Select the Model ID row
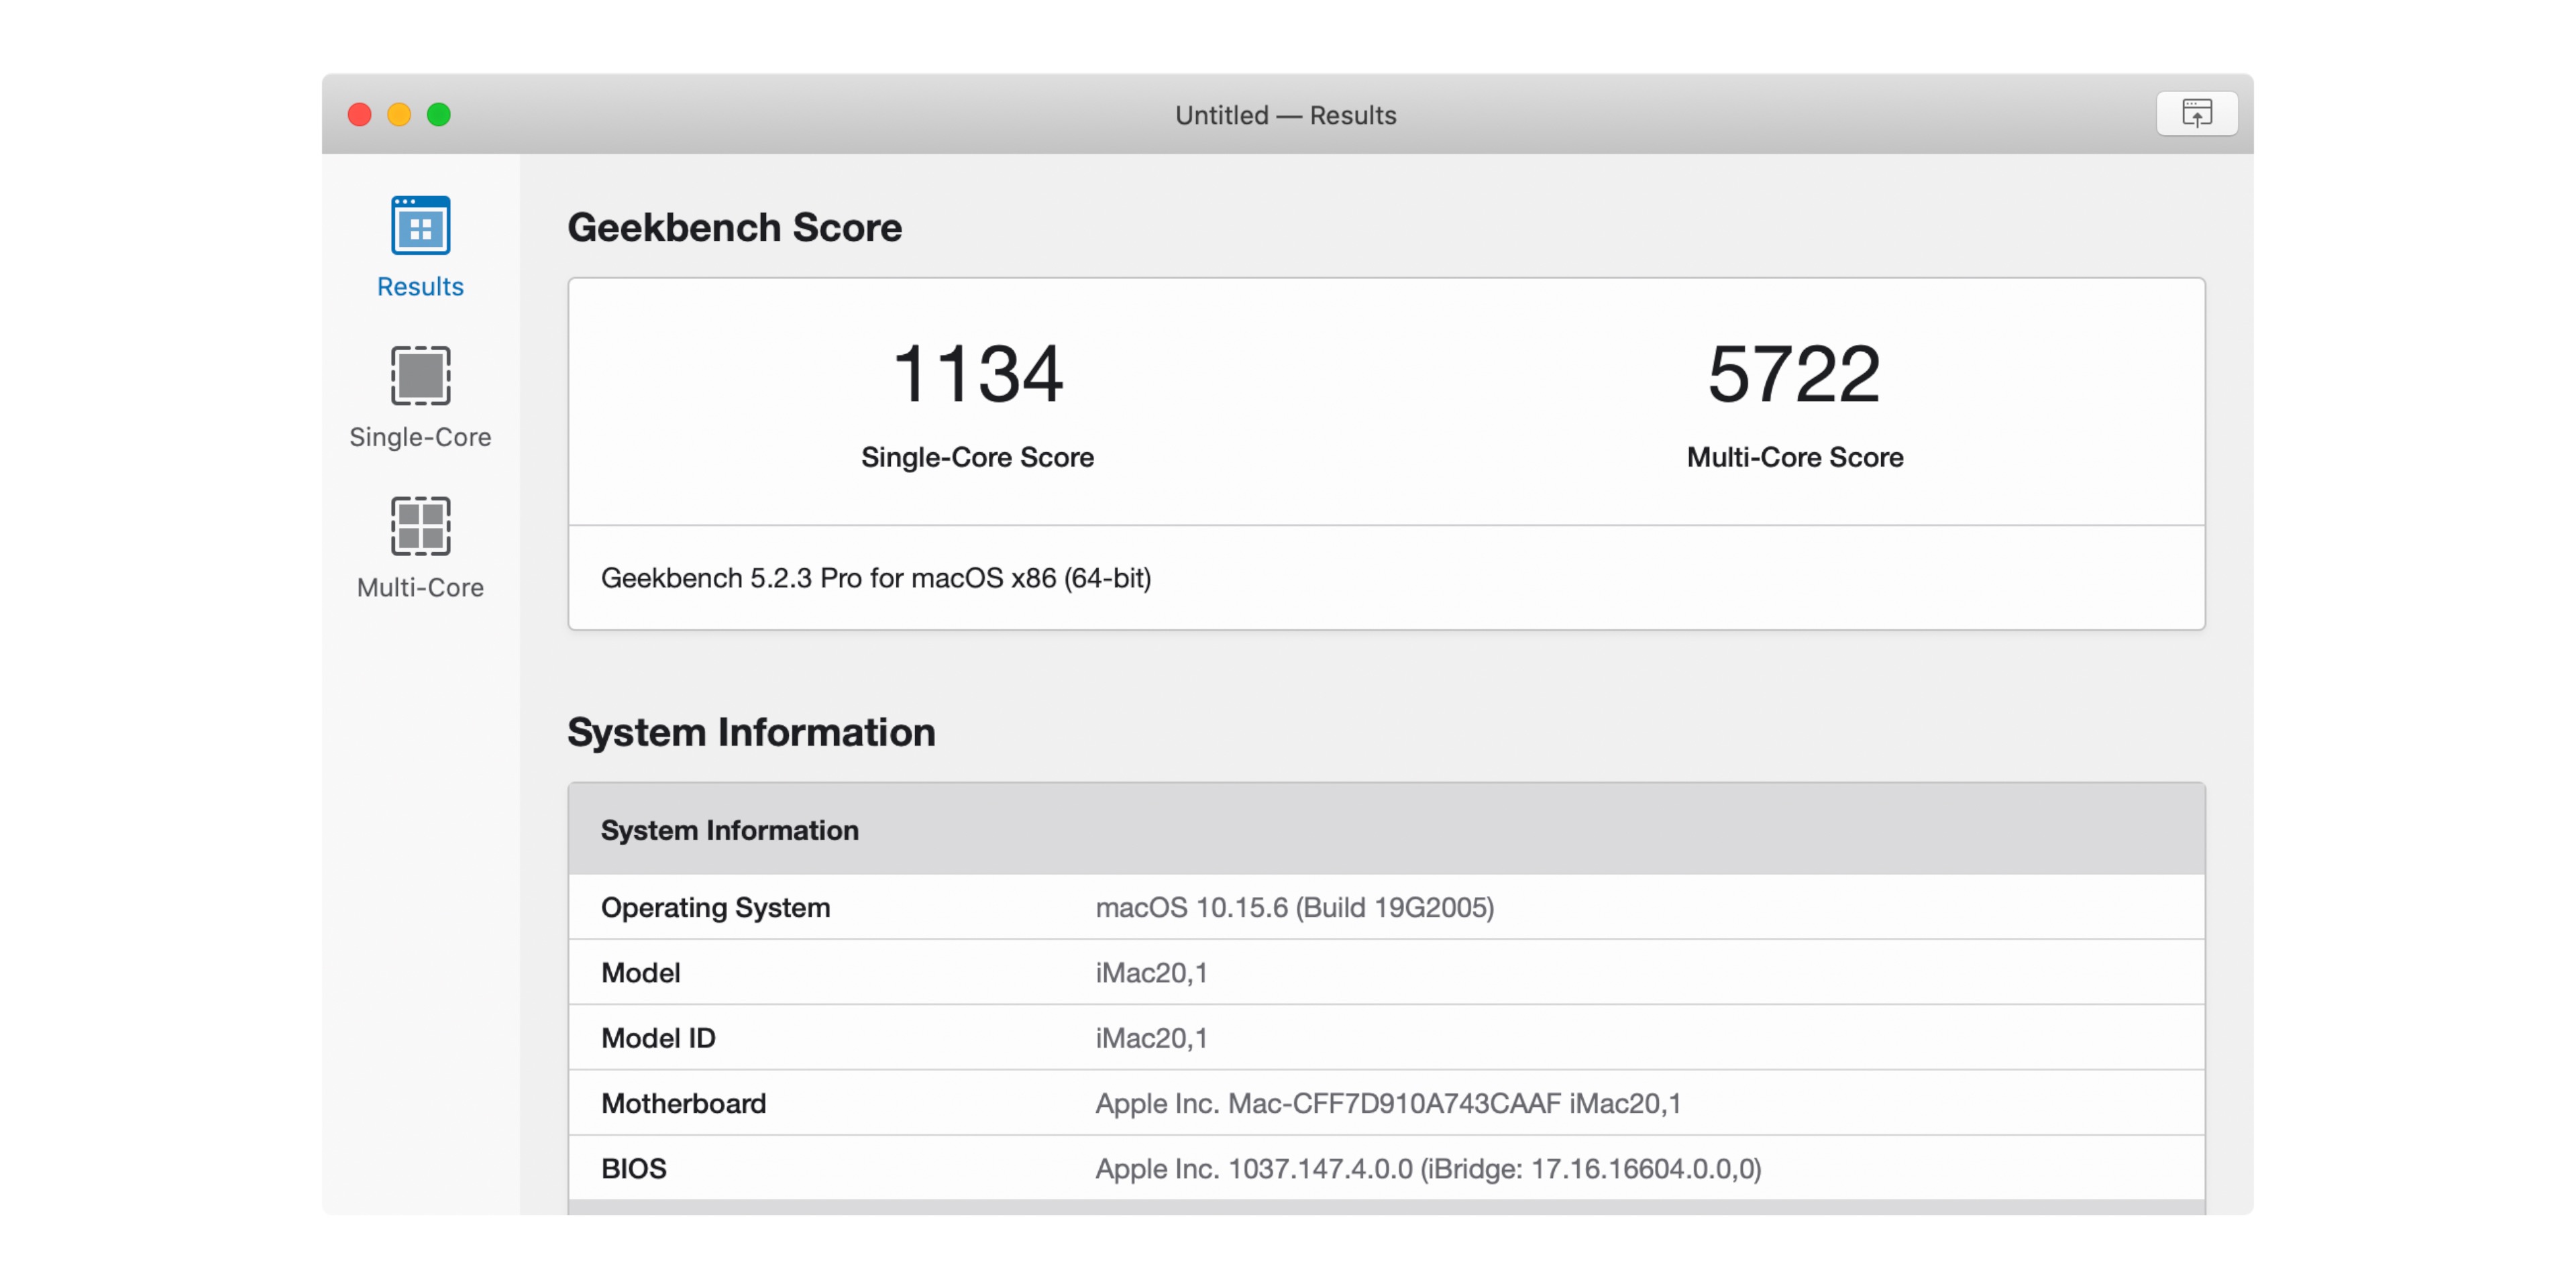Viewport: 2576px width, 1288px height. (1386, 1038)
